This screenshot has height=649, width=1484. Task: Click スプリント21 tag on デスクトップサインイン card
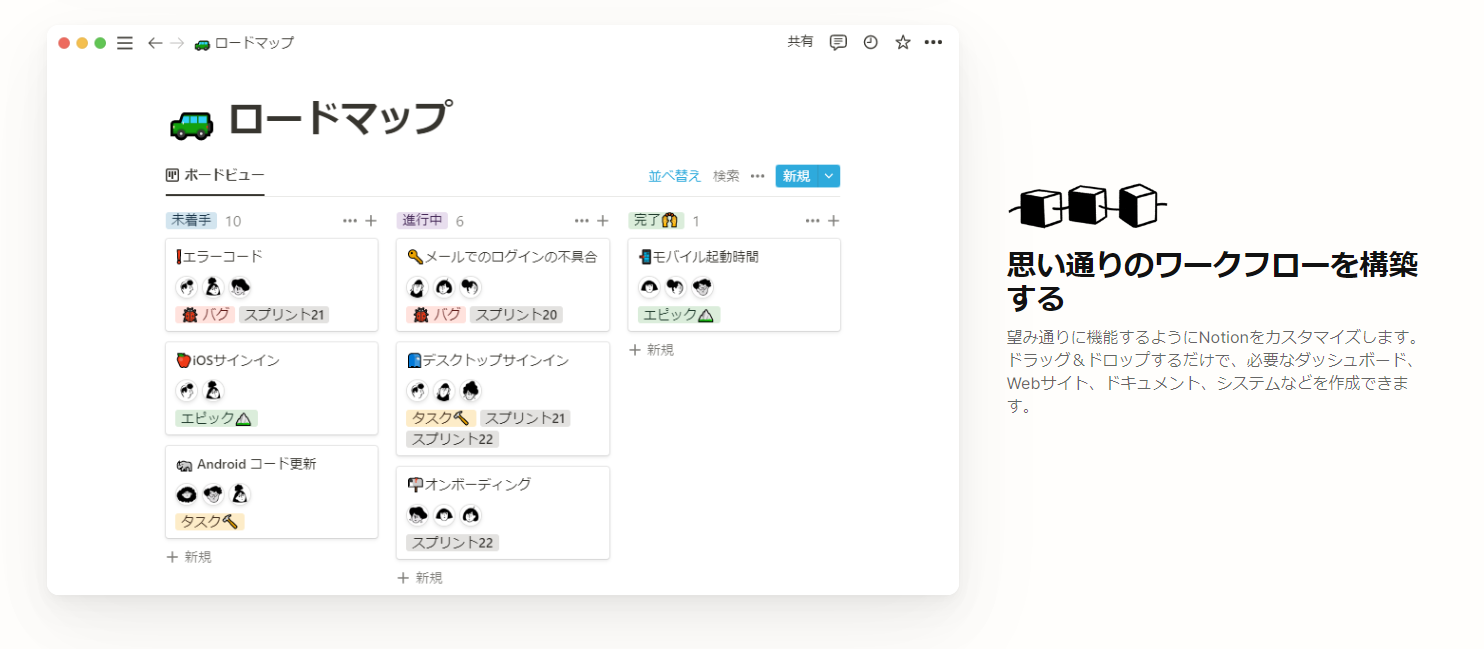[525, 418]
